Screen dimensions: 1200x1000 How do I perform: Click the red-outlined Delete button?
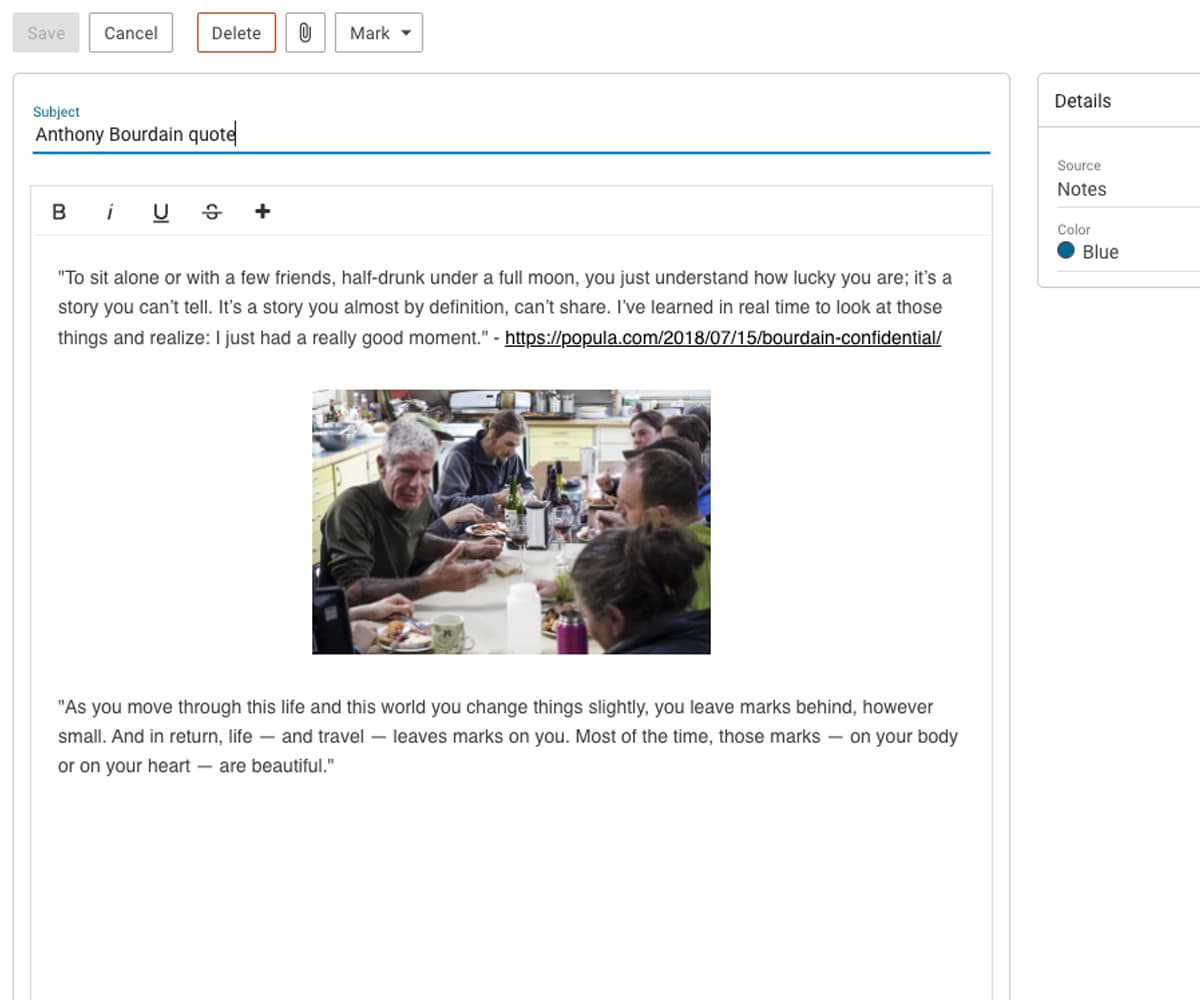(236, 33)
